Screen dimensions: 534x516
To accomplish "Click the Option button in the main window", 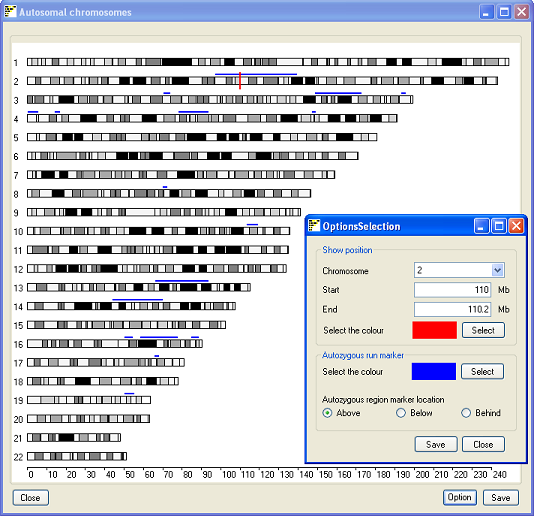I will (459, 497).
